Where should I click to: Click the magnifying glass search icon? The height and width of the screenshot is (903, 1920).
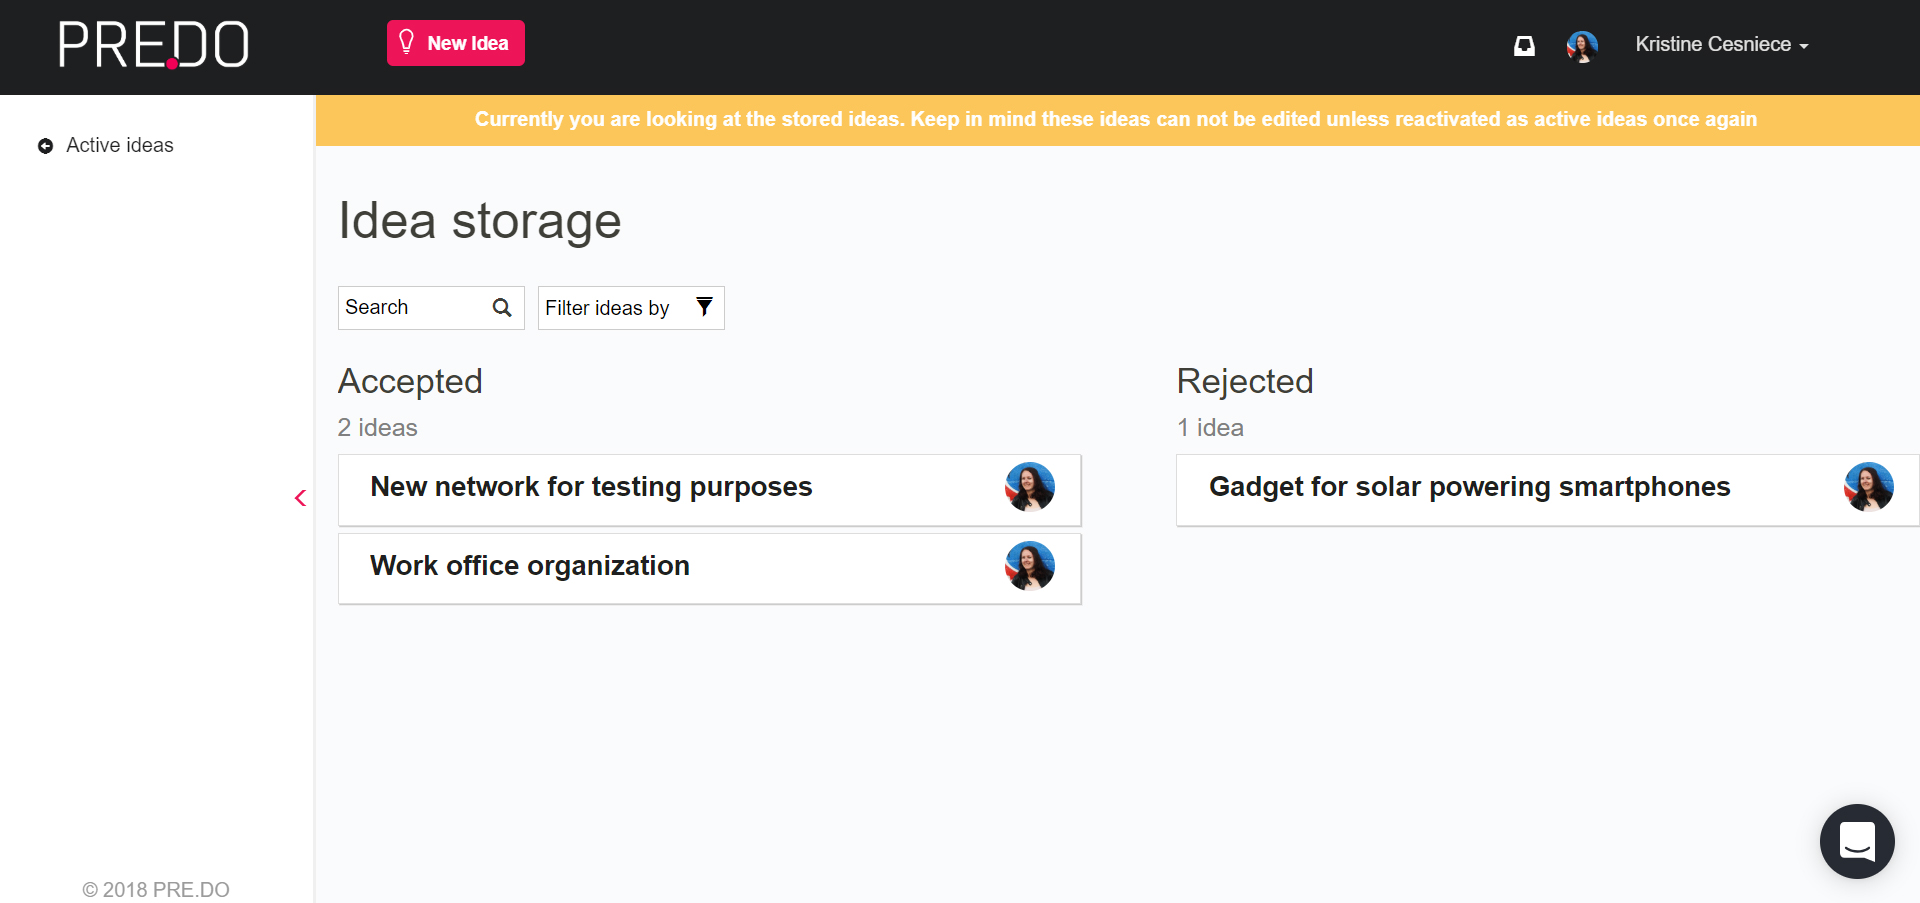(x=501, y=307)
